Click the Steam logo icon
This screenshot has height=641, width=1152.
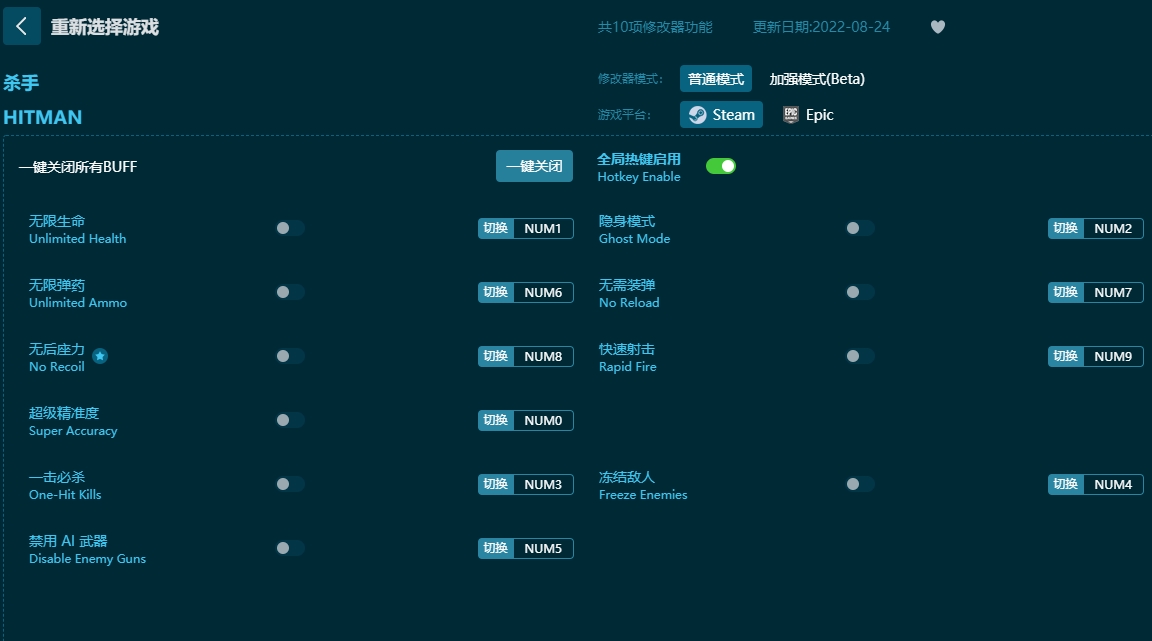pyautogui.click(x=697, y=115)
